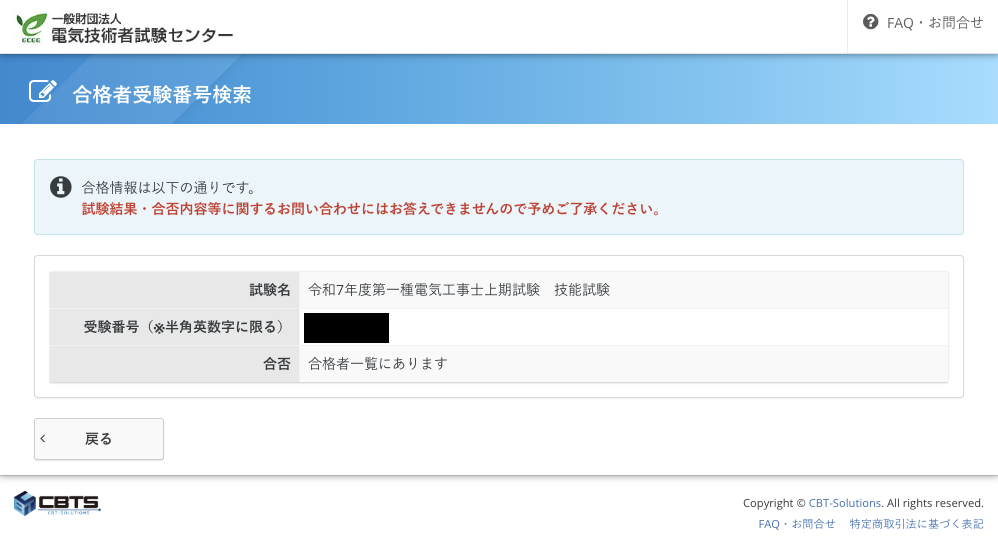This screenshot has width=998, height=552.
Task: Click the 受験番号 row label
Action: coord(187,327)
